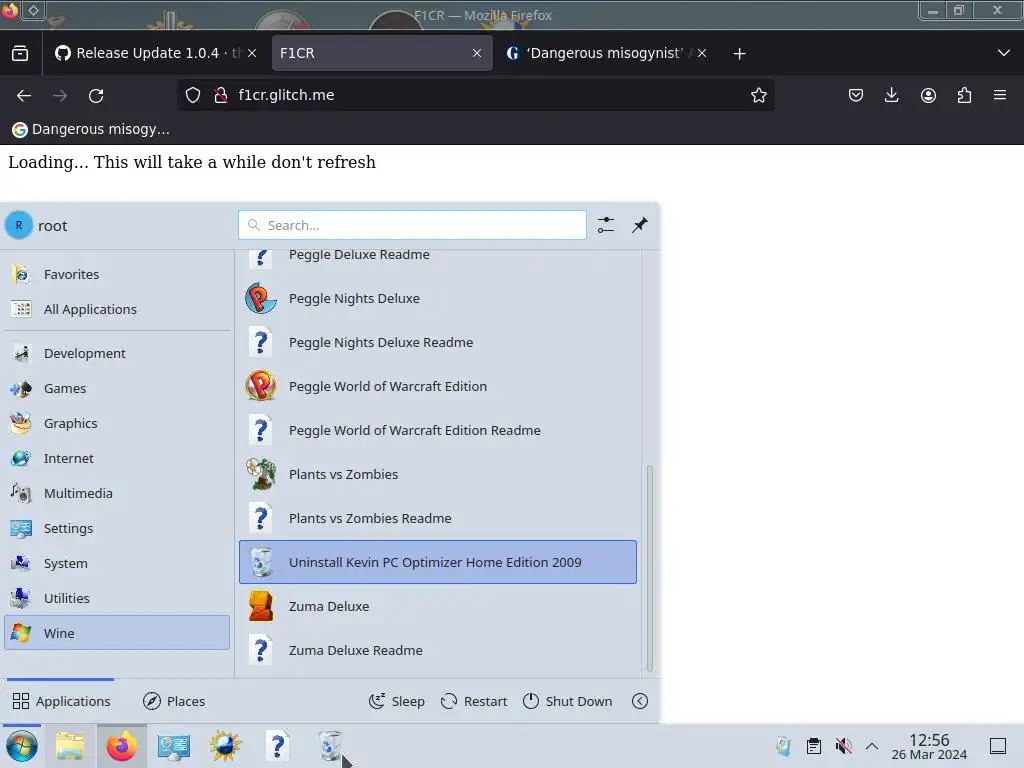Viewport: 1024px width, 768px height.
Task: Close the Release Update 1.0.4 tab
Action: 252,54
